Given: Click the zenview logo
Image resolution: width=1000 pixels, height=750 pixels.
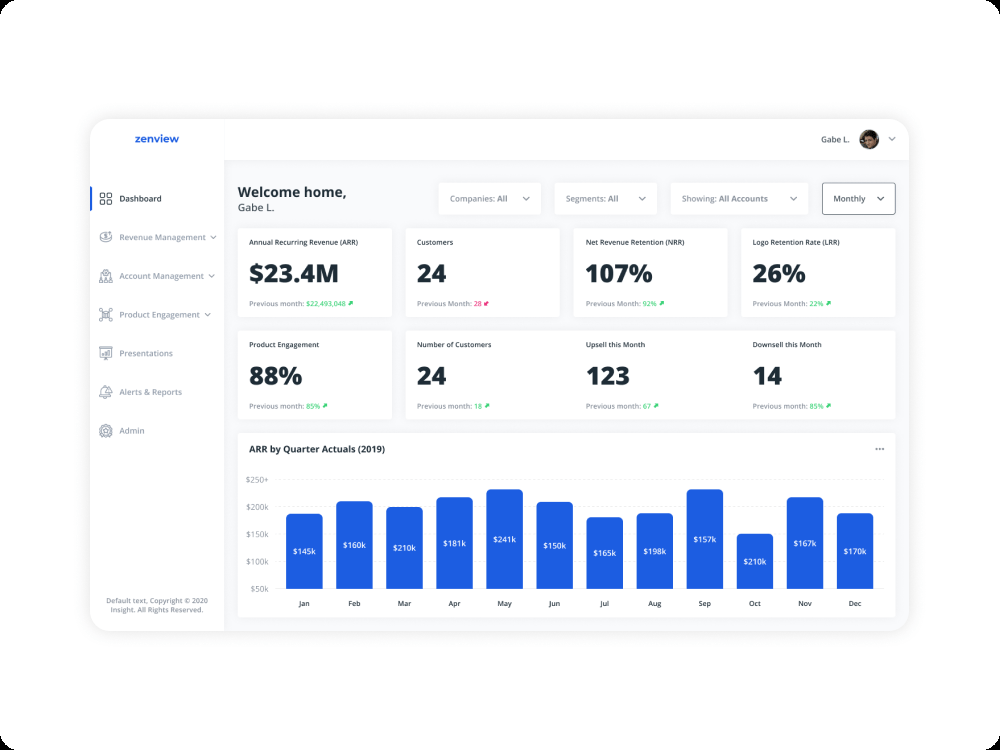Looking at the screenshot, I should coord(157,139).
